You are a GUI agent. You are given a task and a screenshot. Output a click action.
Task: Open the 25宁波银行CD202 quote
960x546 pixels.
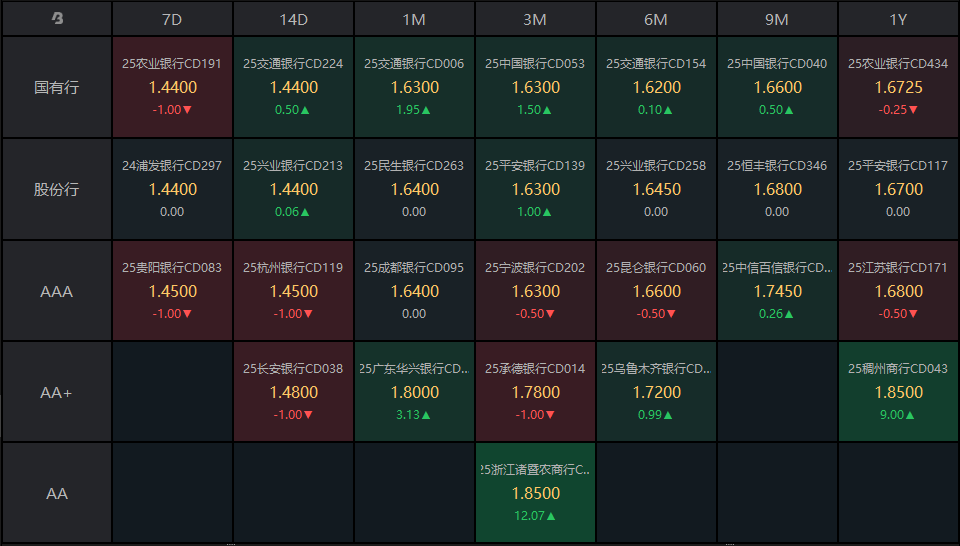tap(535, 291)
